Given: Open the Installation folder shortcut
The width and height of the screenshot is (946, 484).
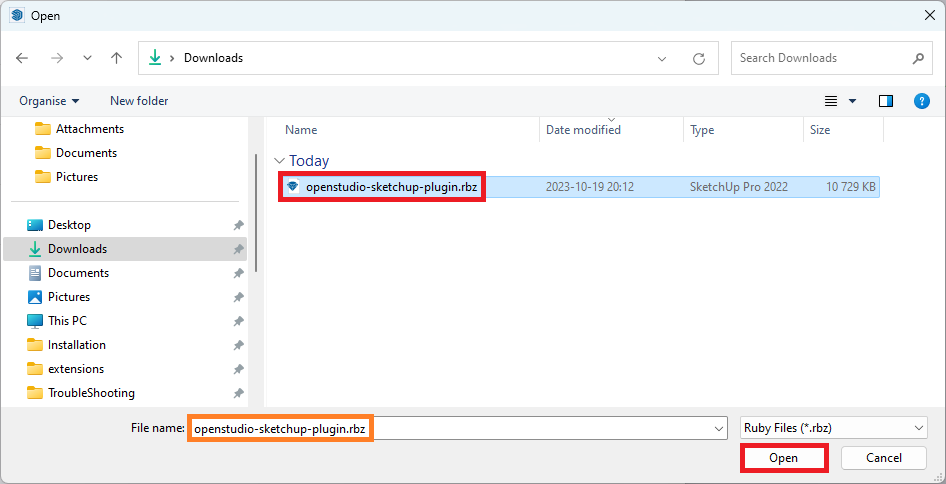Looking at the screenshot, I should [x=66, y=345].
